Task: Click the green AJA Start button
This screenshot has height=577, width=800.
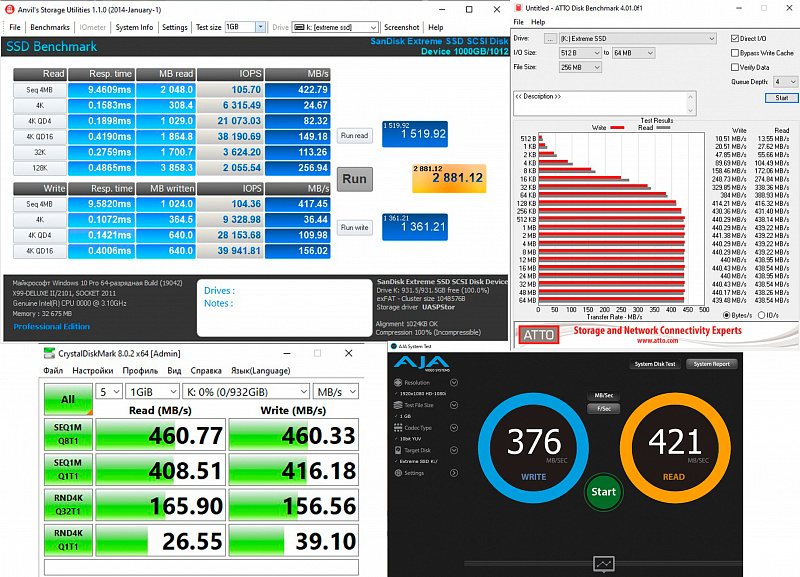Action: (604, 492)
